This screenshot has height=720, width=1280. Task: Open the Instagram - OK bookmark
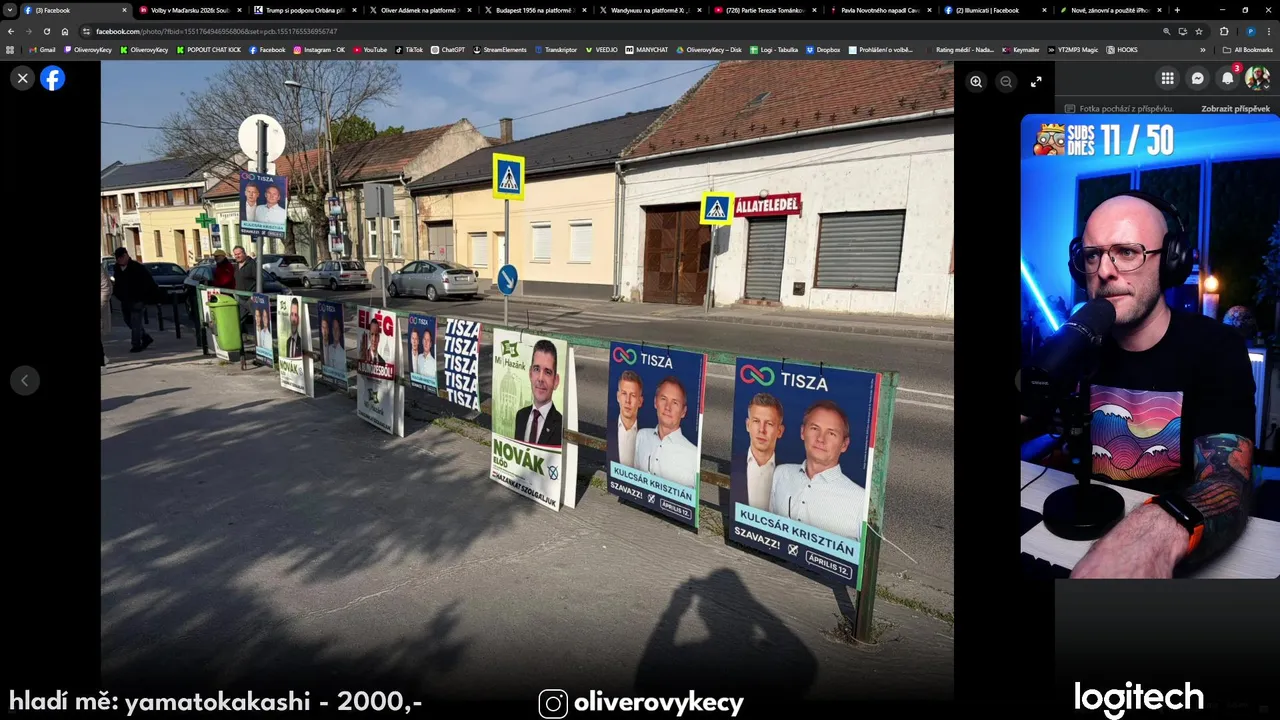click(x=319, y=49)
